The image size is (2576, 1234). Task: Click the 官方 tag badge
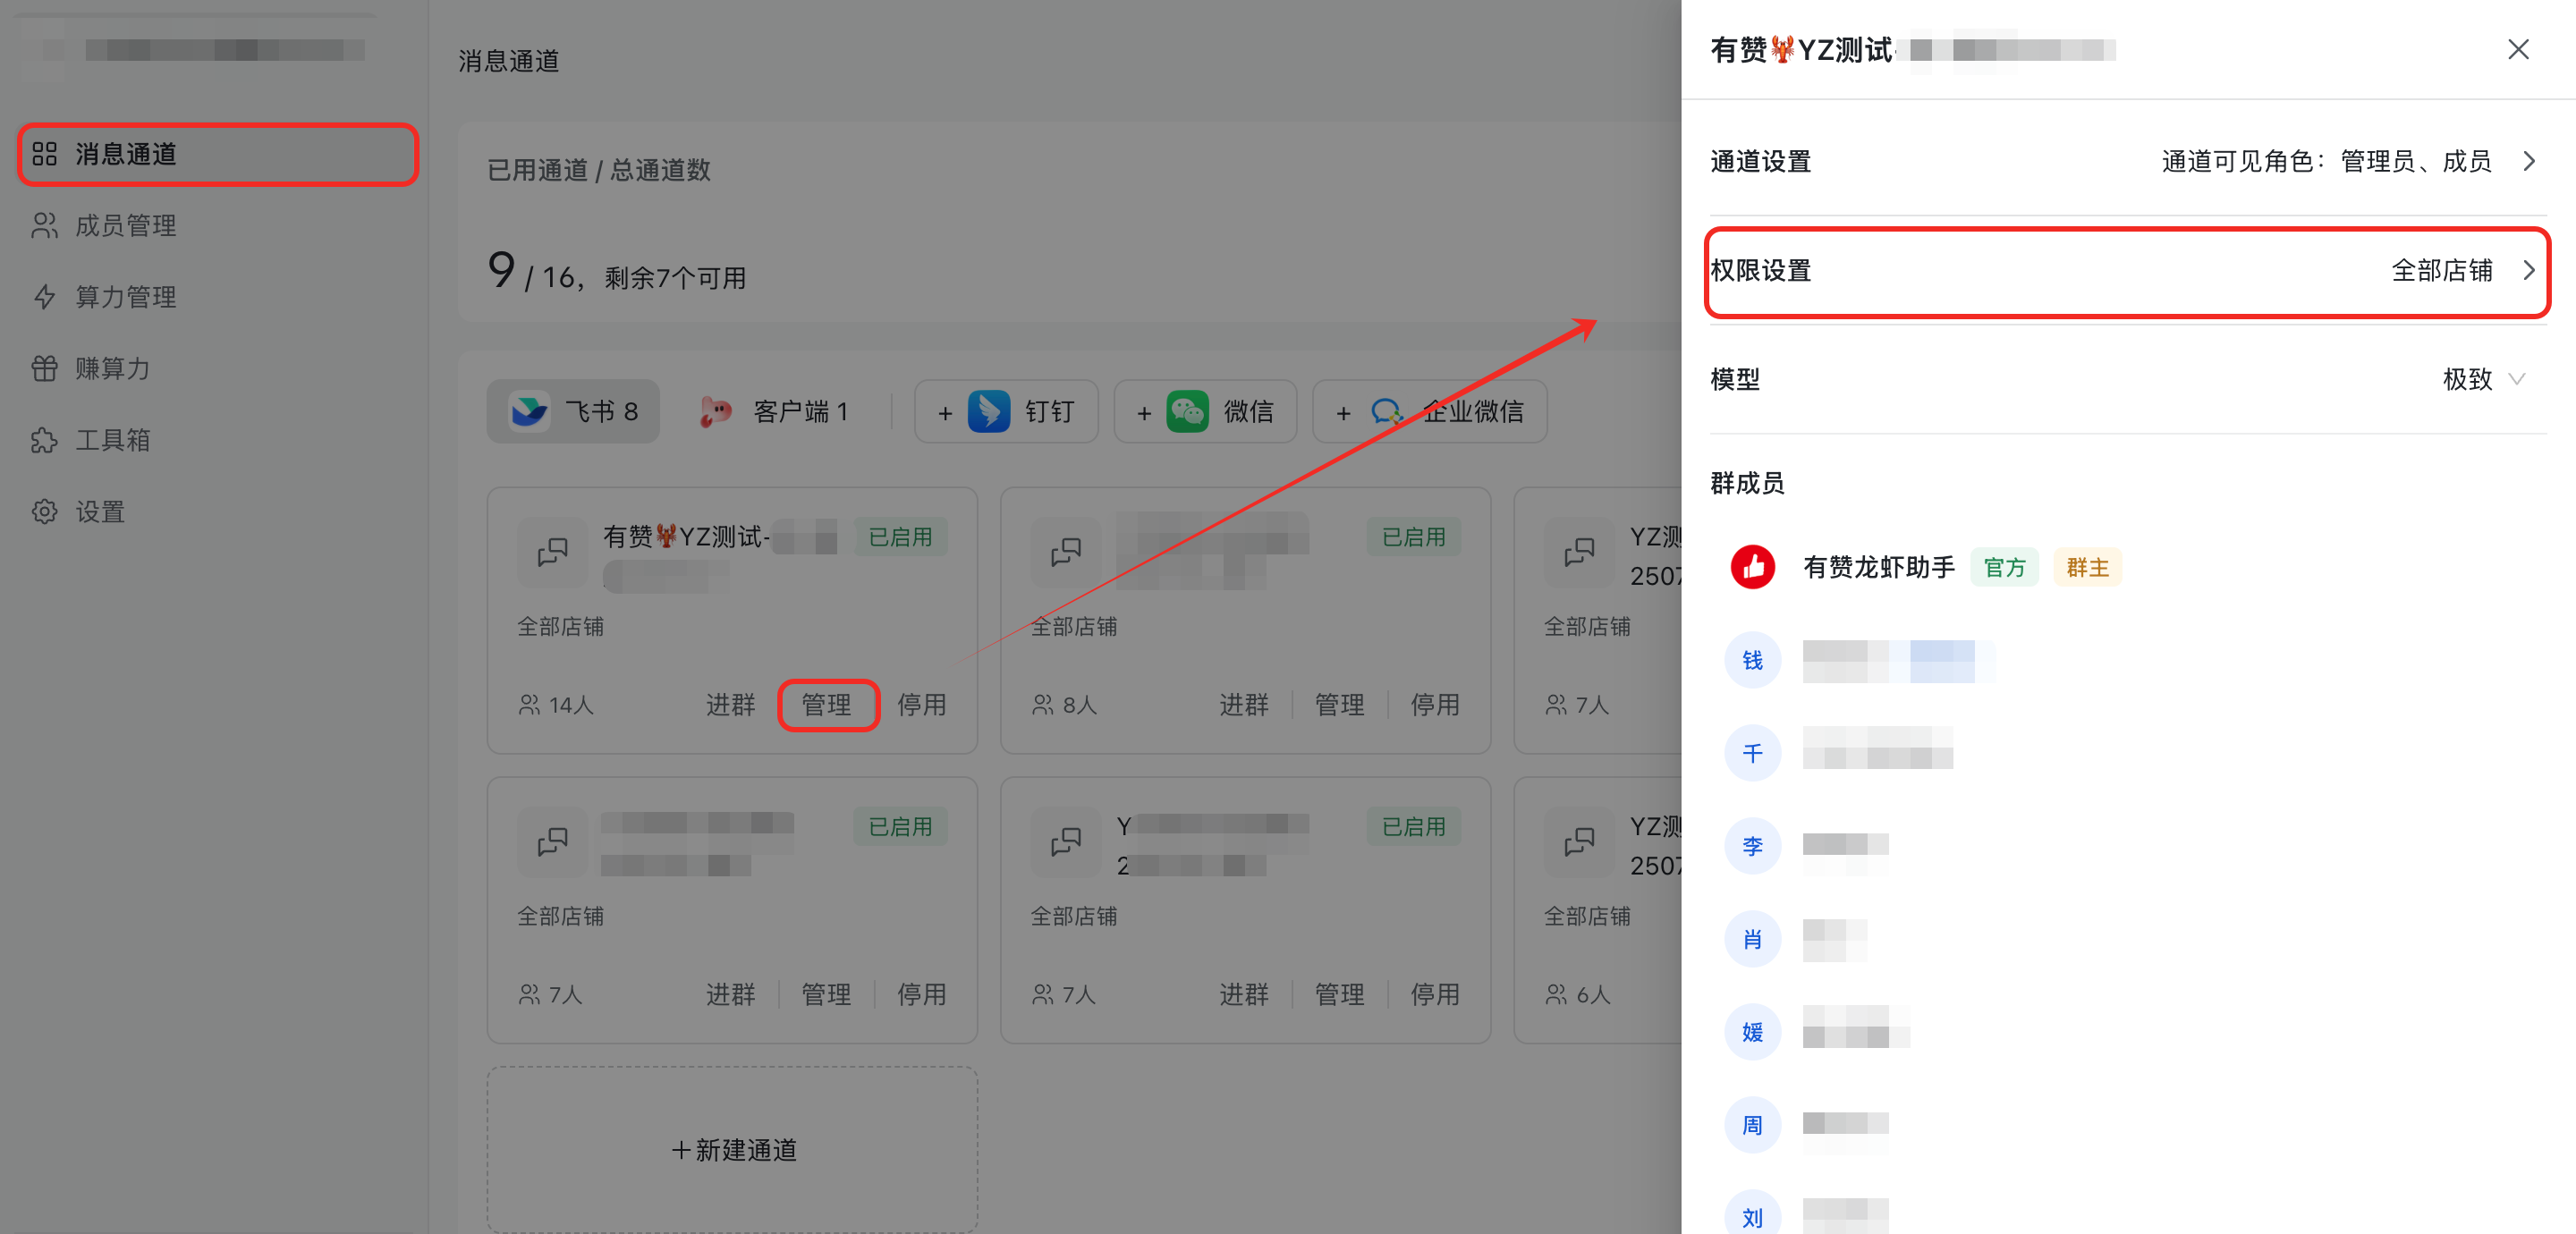[x=2004, y=567]
